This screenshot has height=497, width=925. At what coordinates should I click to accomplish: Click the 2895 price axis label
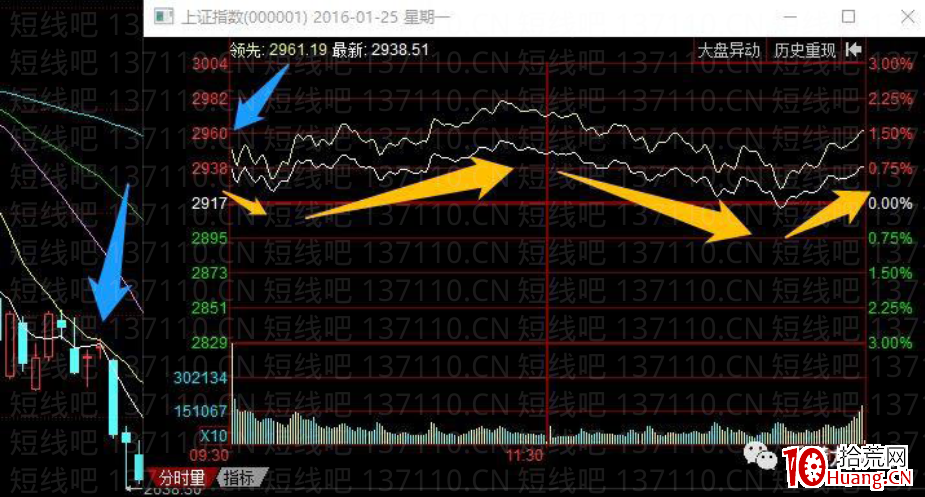tap(210, 238)
